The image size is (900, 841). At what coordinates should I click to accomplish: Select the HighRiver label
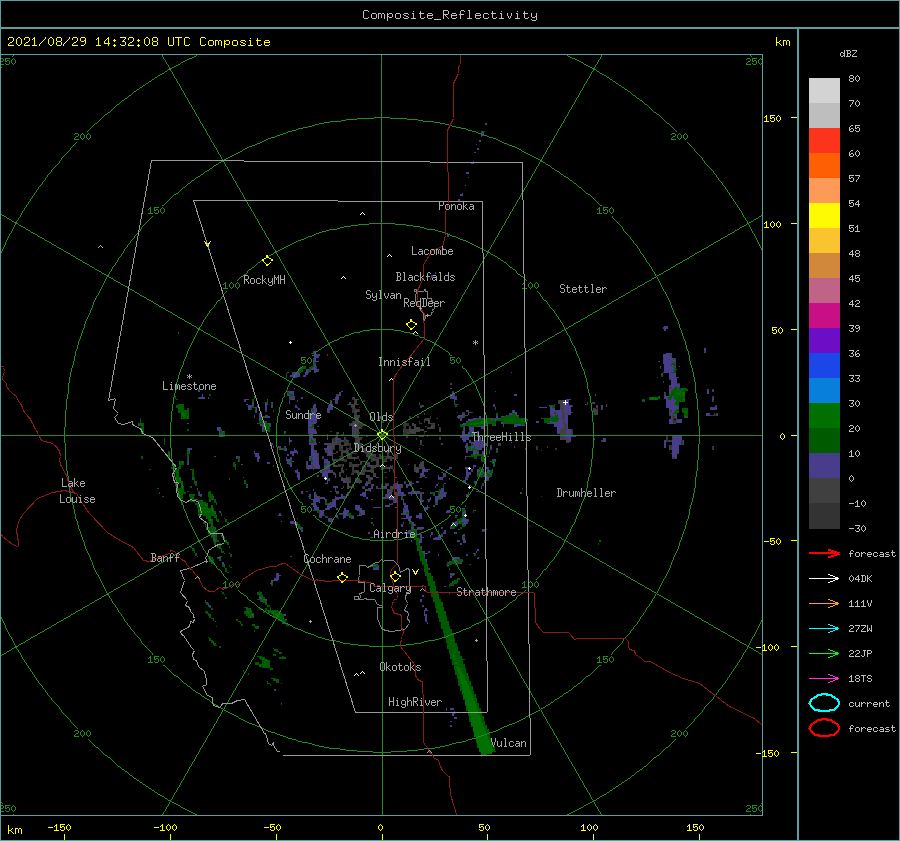pos(415,702)
